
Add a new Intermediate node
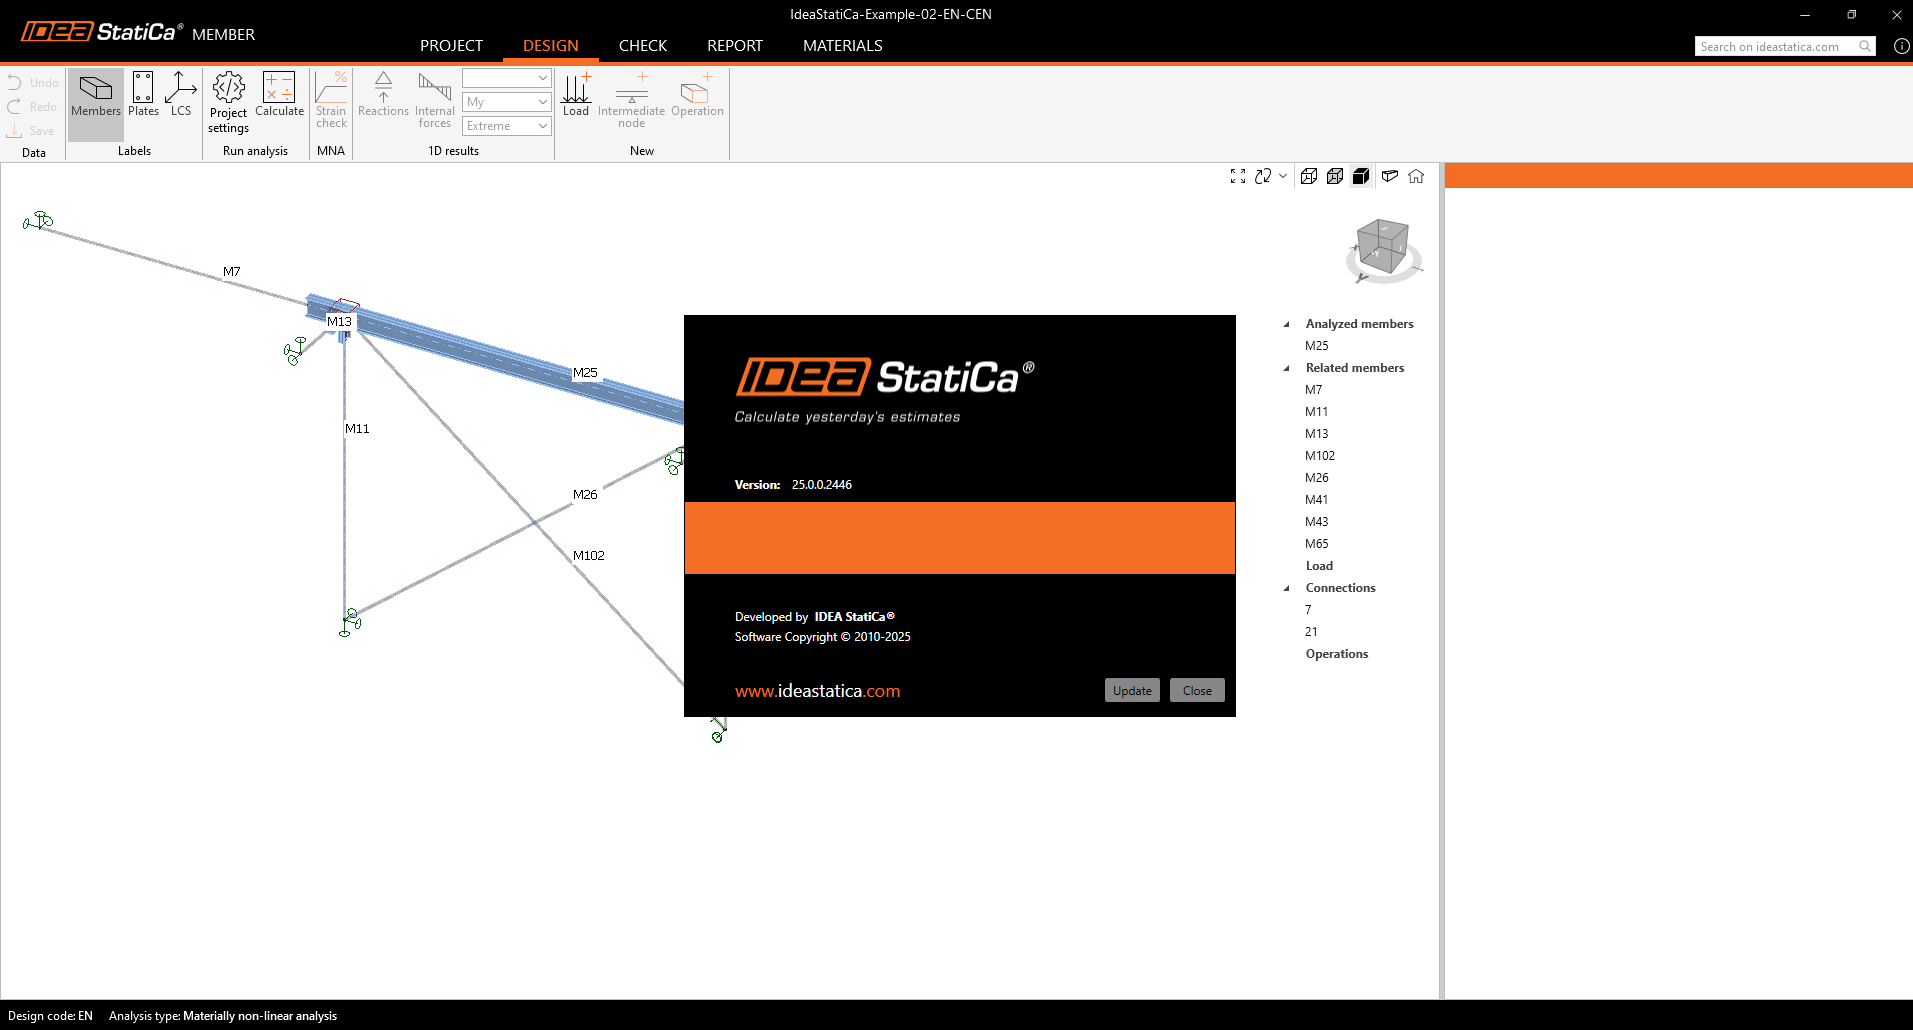click(x=631, y=101)
